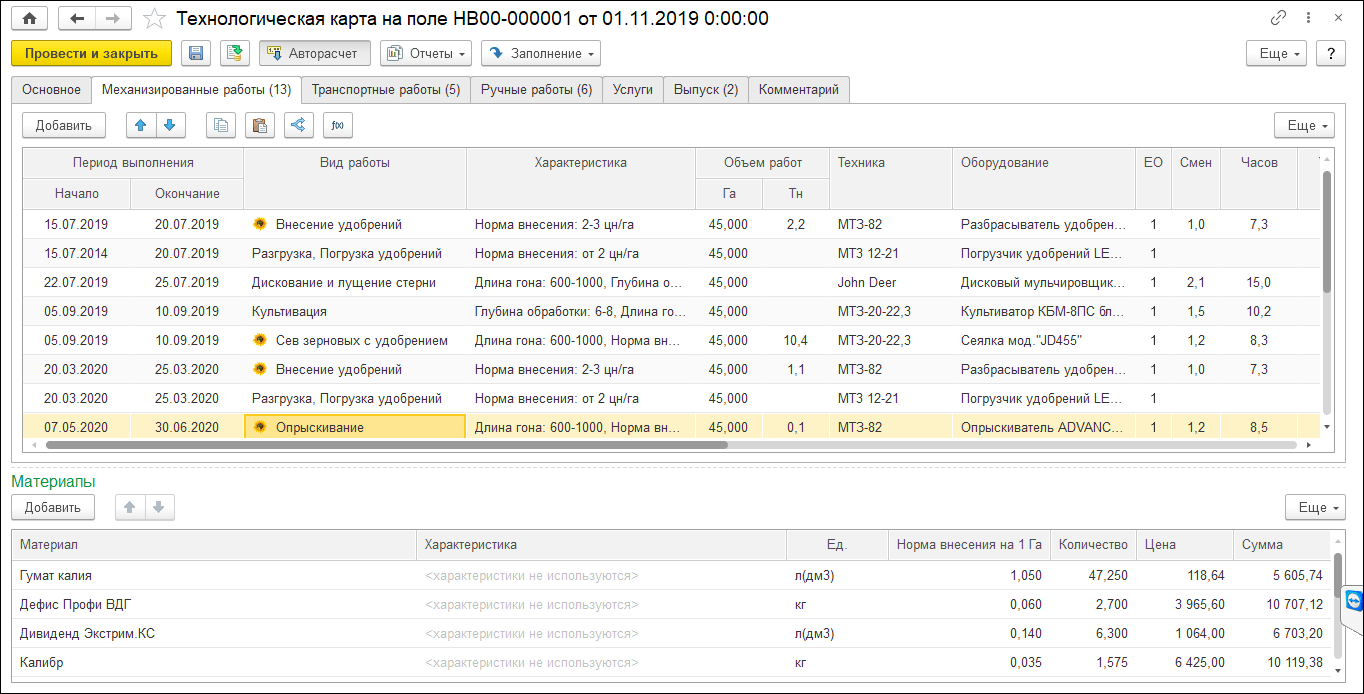Toggle the Авторасчет button
The height and width of the screenshot is (694, 1364).
pyautogui.click(x=315, y=53)
